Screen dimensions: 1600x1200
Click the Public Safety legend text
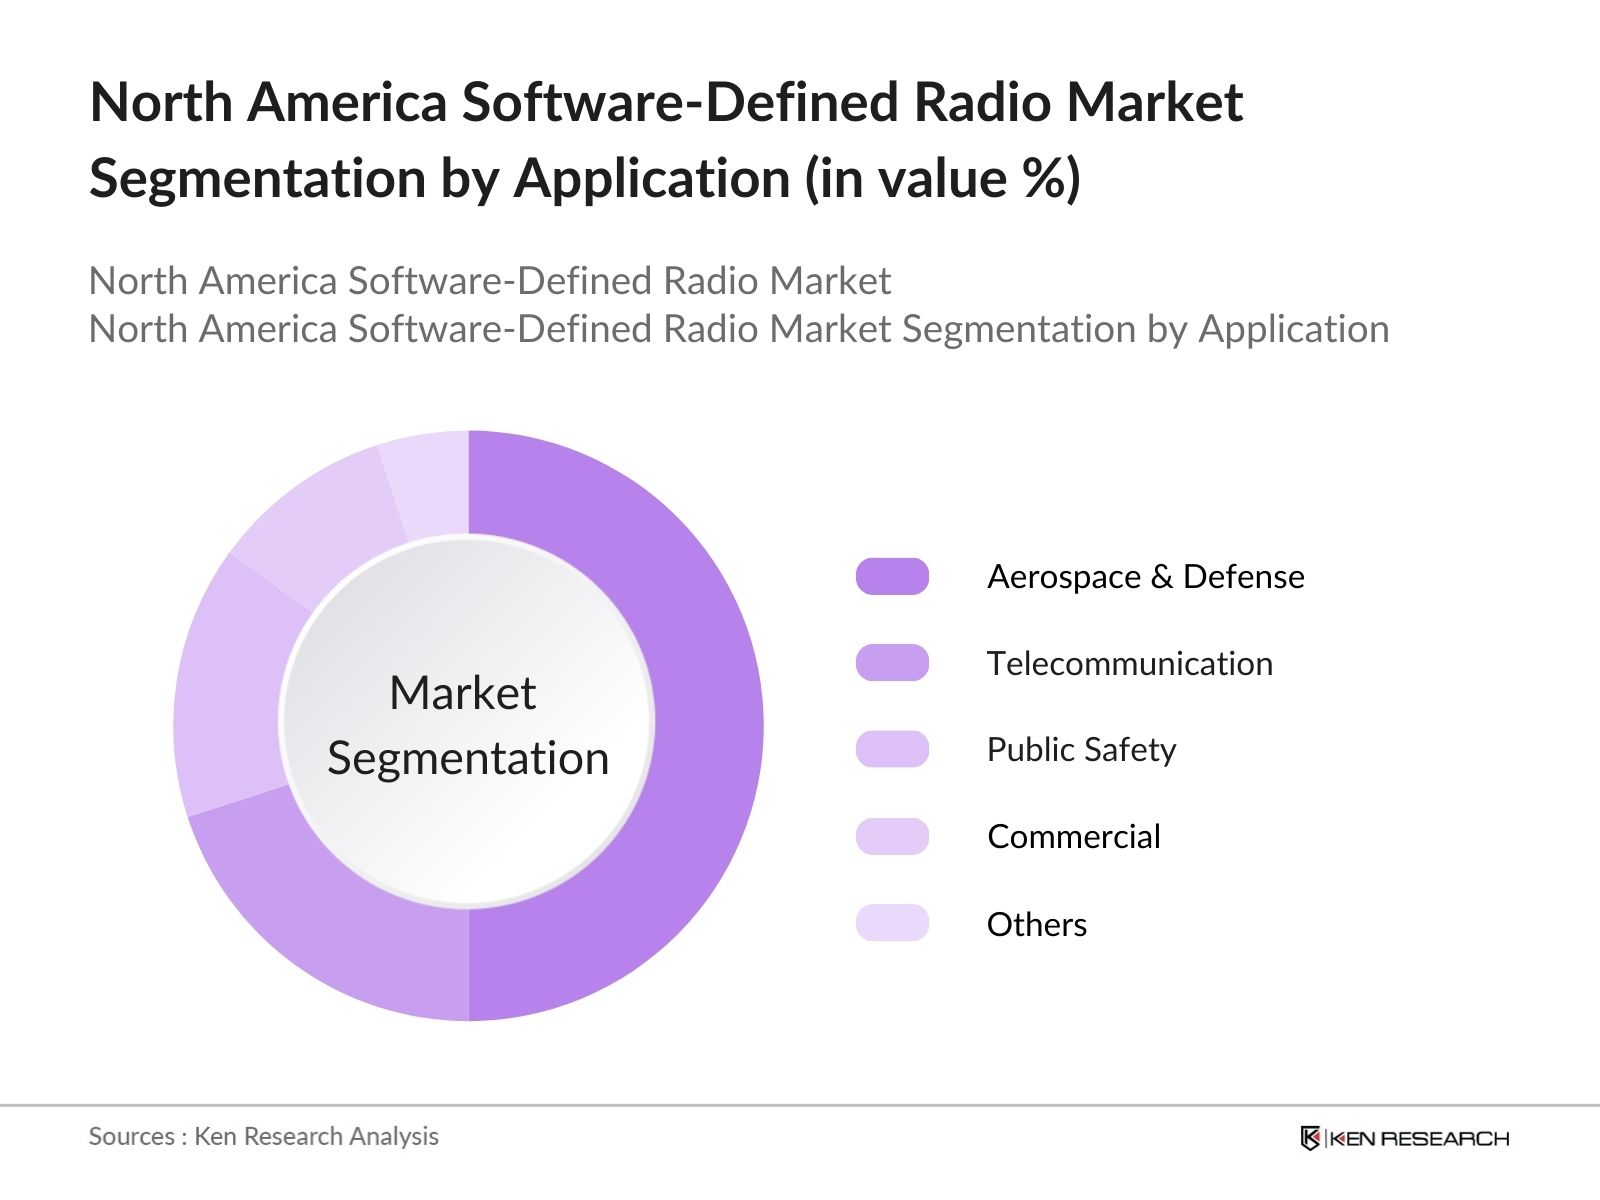tap(1081, 750)
